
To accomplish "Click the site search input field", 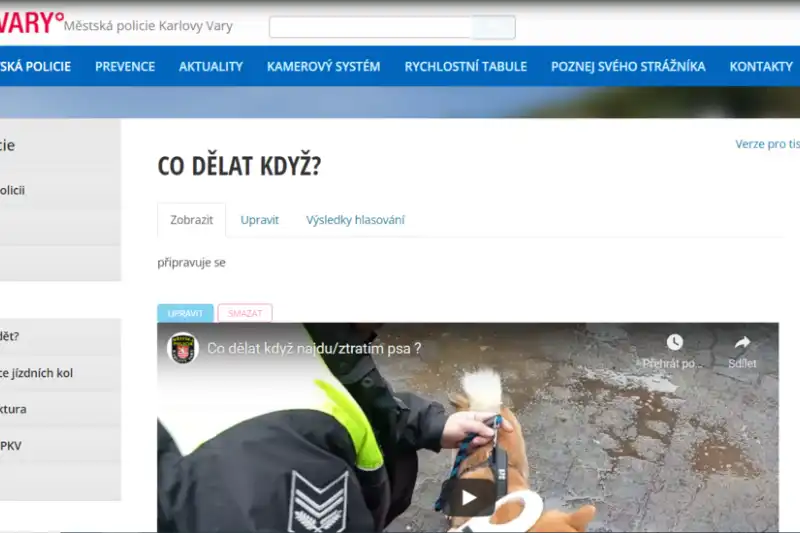I will [370, 27].
